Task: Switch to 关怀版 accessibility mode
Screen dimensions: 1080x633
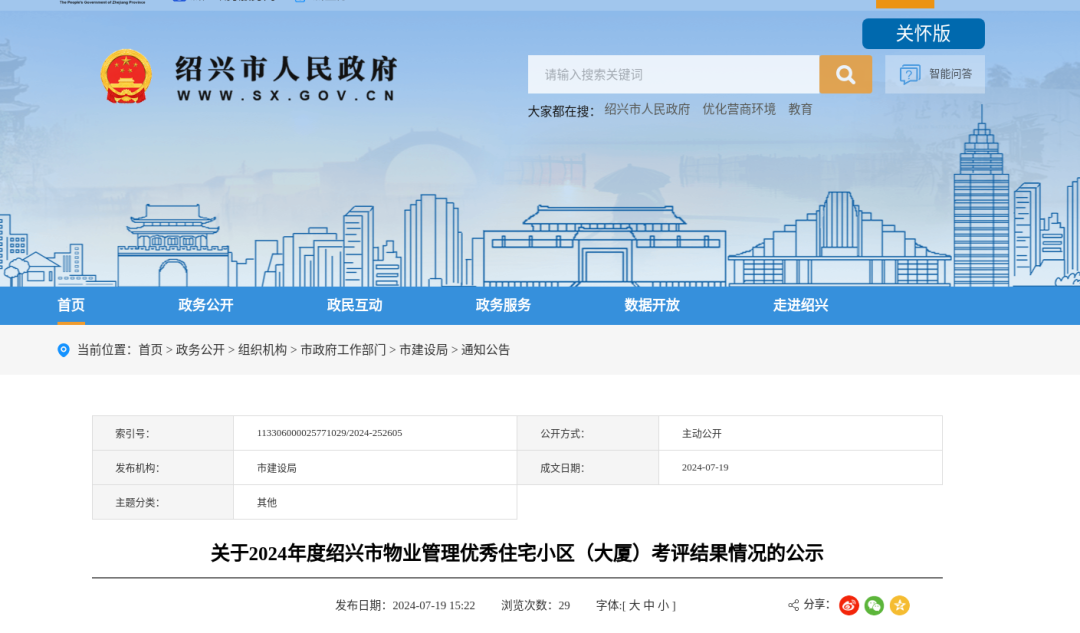Action: point(923,34)
